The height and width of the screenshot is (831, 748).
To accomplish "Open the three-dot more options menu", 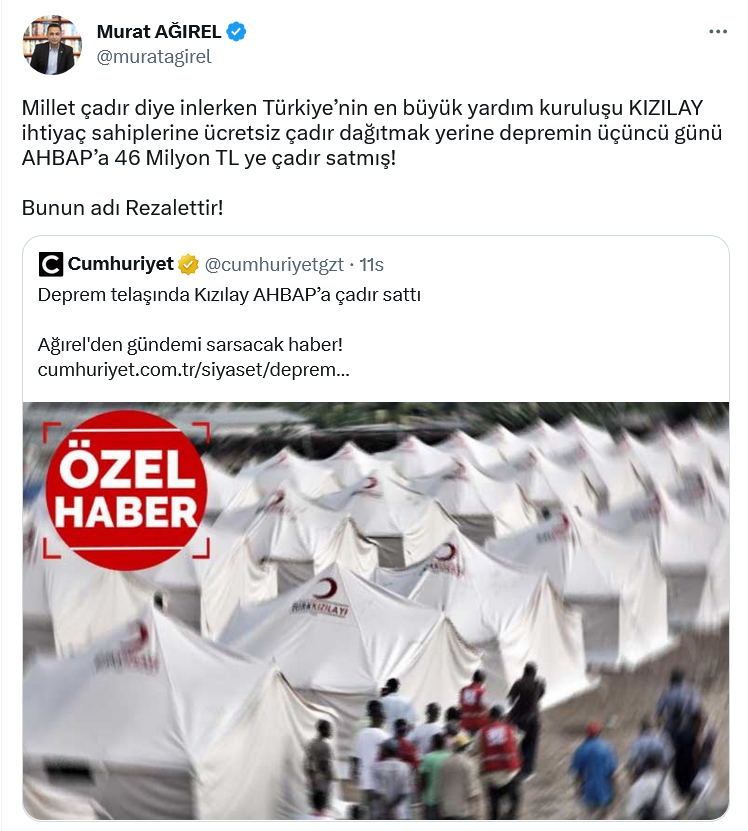I will pos(718,32).
